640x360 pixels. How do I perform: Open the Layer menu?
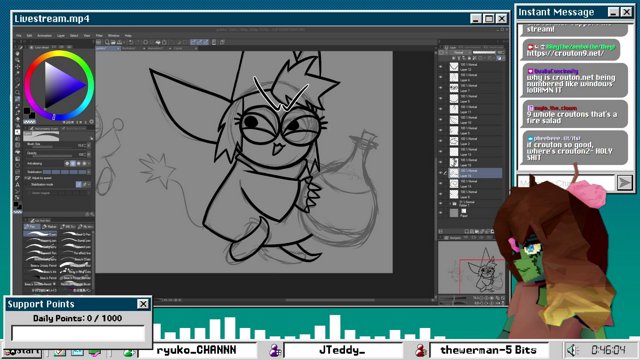[61, 36]
